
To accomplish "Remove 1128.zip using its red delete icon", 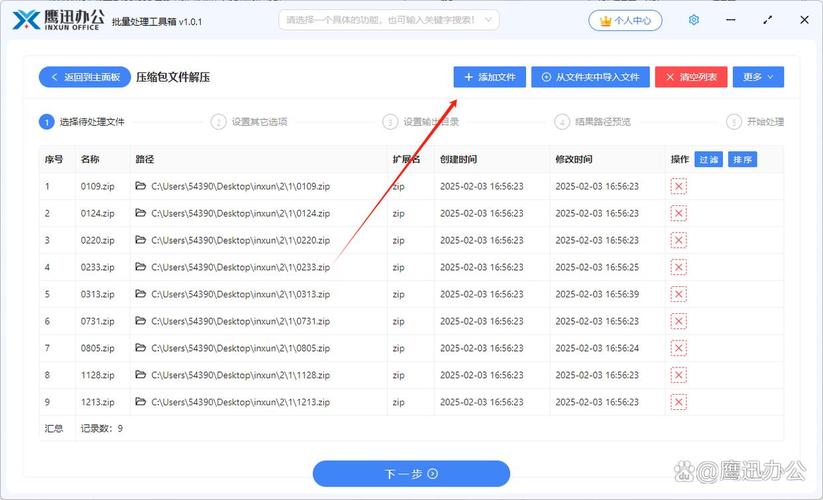I will (678, 375).
